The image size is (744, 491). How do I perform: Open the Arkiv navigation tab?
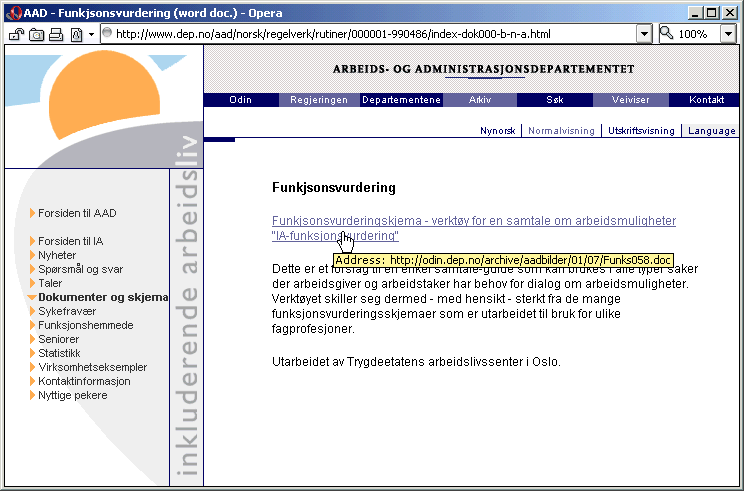point(480,100)
